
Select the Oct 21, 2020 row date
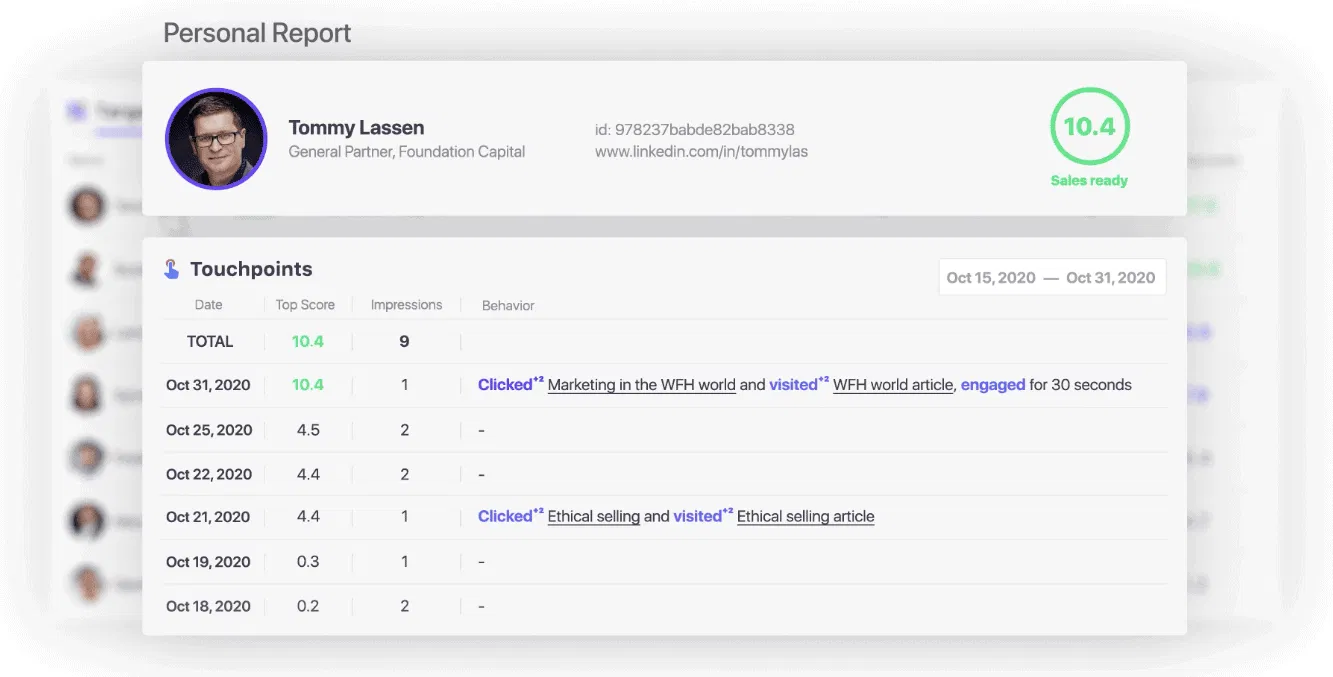[x=208, y=517]
